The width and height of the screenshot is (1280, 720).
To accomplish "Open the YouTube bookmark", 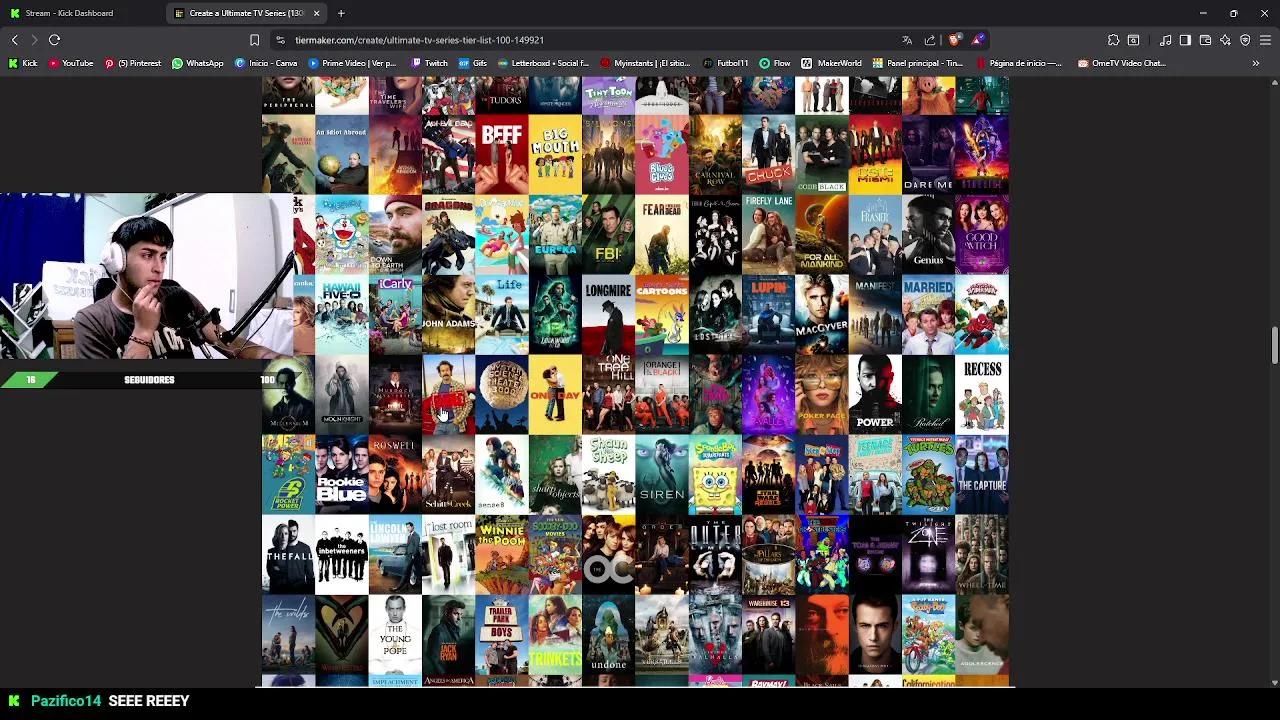I will pos(71,63).
